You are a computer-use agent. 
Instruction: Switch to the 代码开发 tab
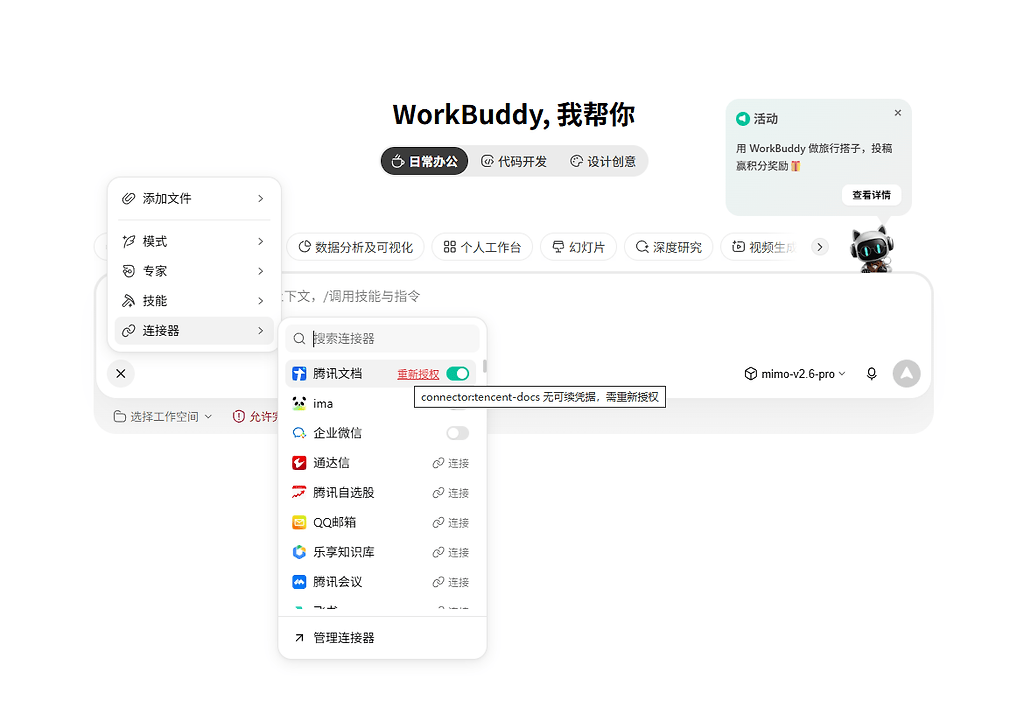tap(514, 161)
